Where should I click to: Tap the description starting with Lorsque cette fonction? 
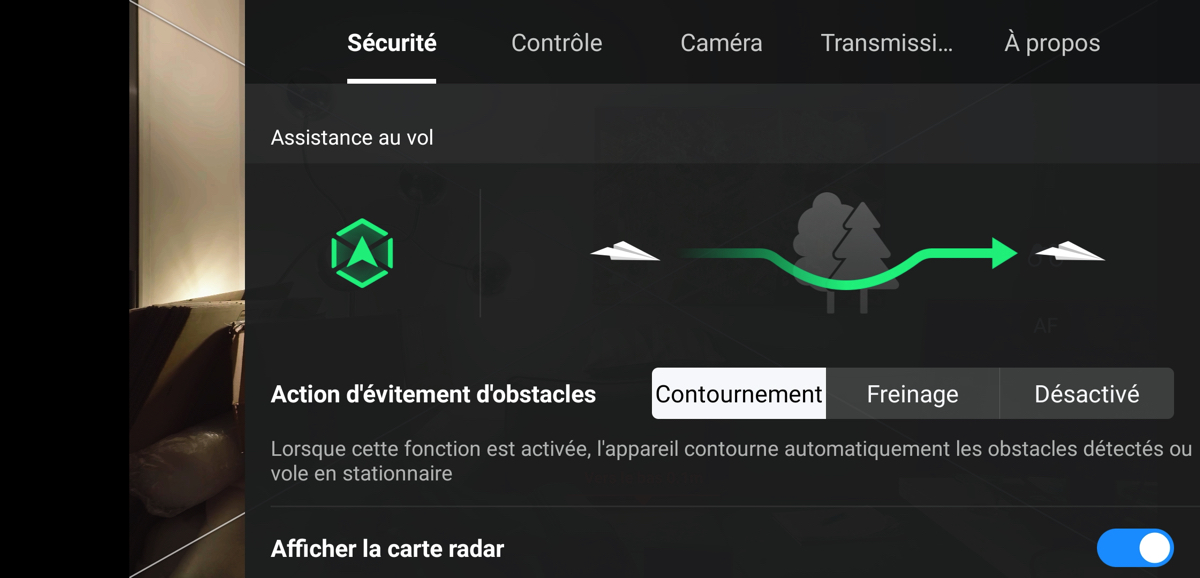click(731, 461)
